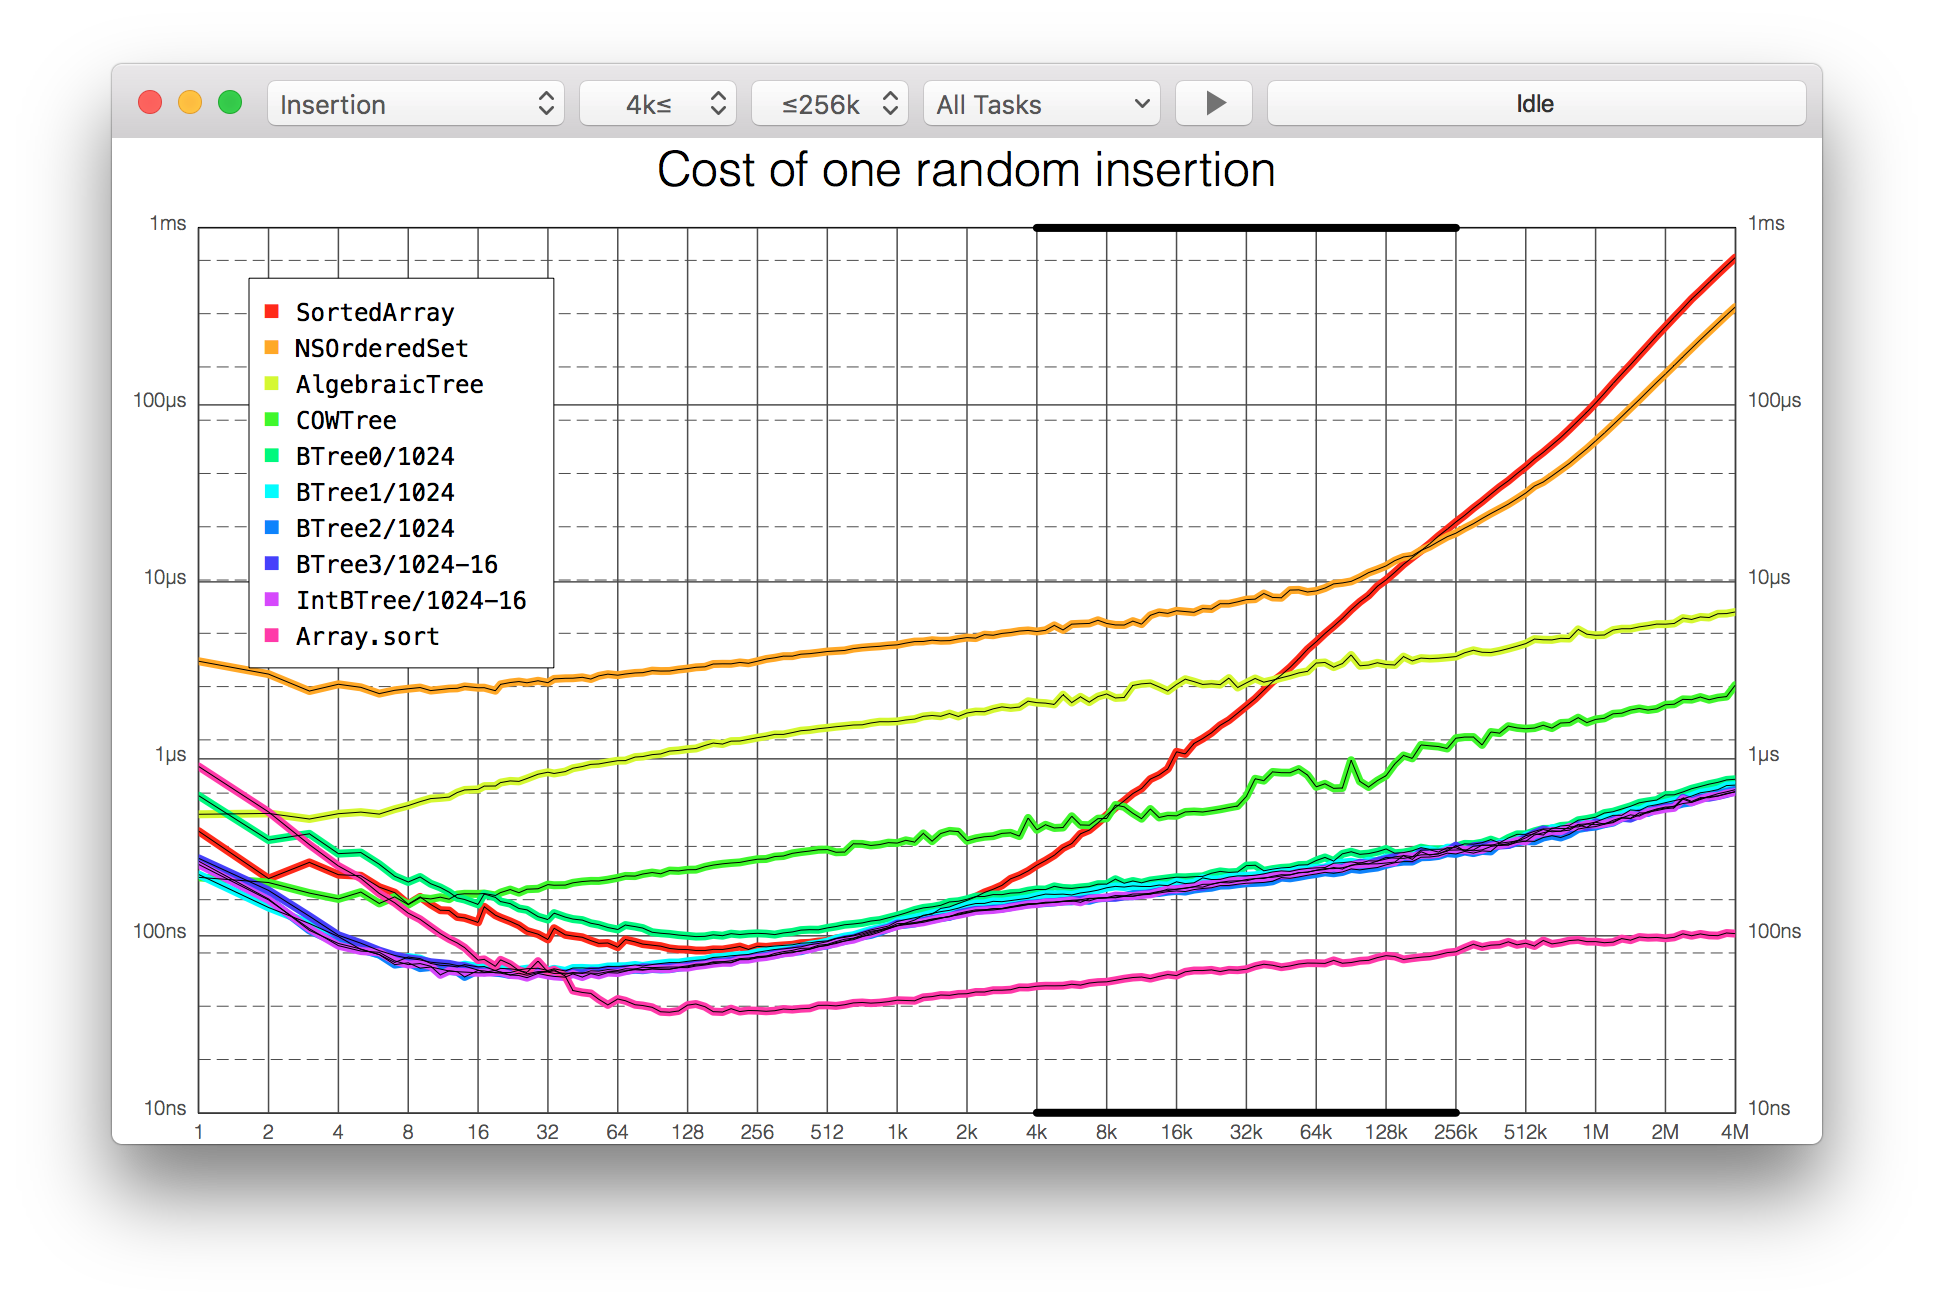Click the chart title text
Image resolution: width=1934 pixels, height=1304 pixels.
coord(966,170)
